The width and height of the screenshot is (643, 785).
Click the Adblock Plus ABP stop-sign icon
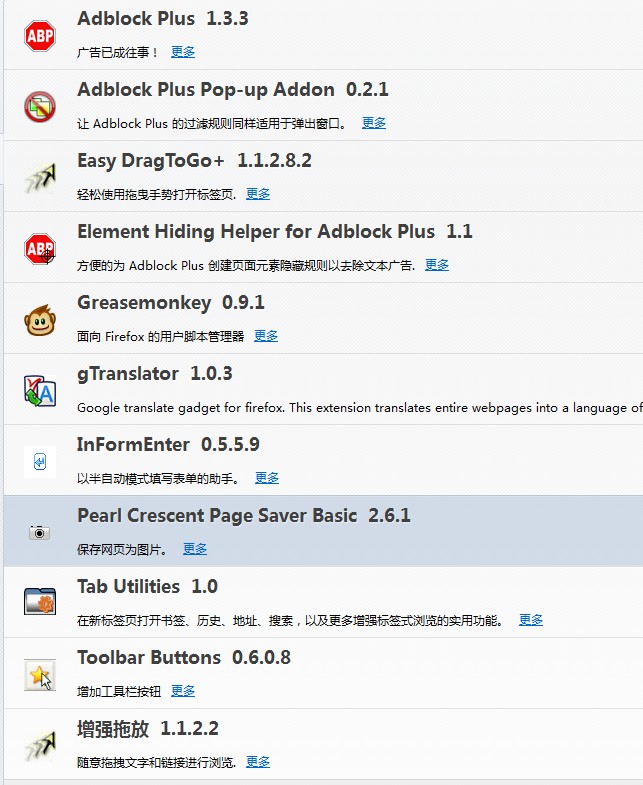point(40,36)
